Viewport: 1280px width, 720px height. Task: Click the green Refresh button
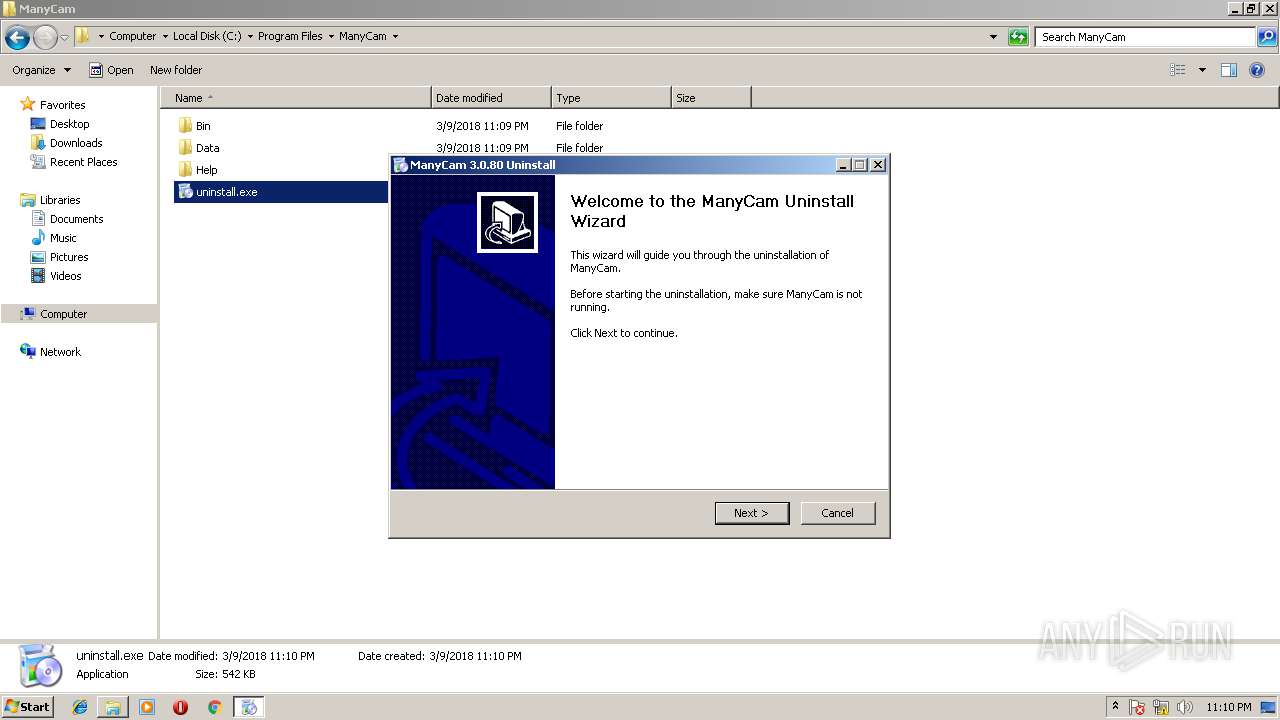1018,37
